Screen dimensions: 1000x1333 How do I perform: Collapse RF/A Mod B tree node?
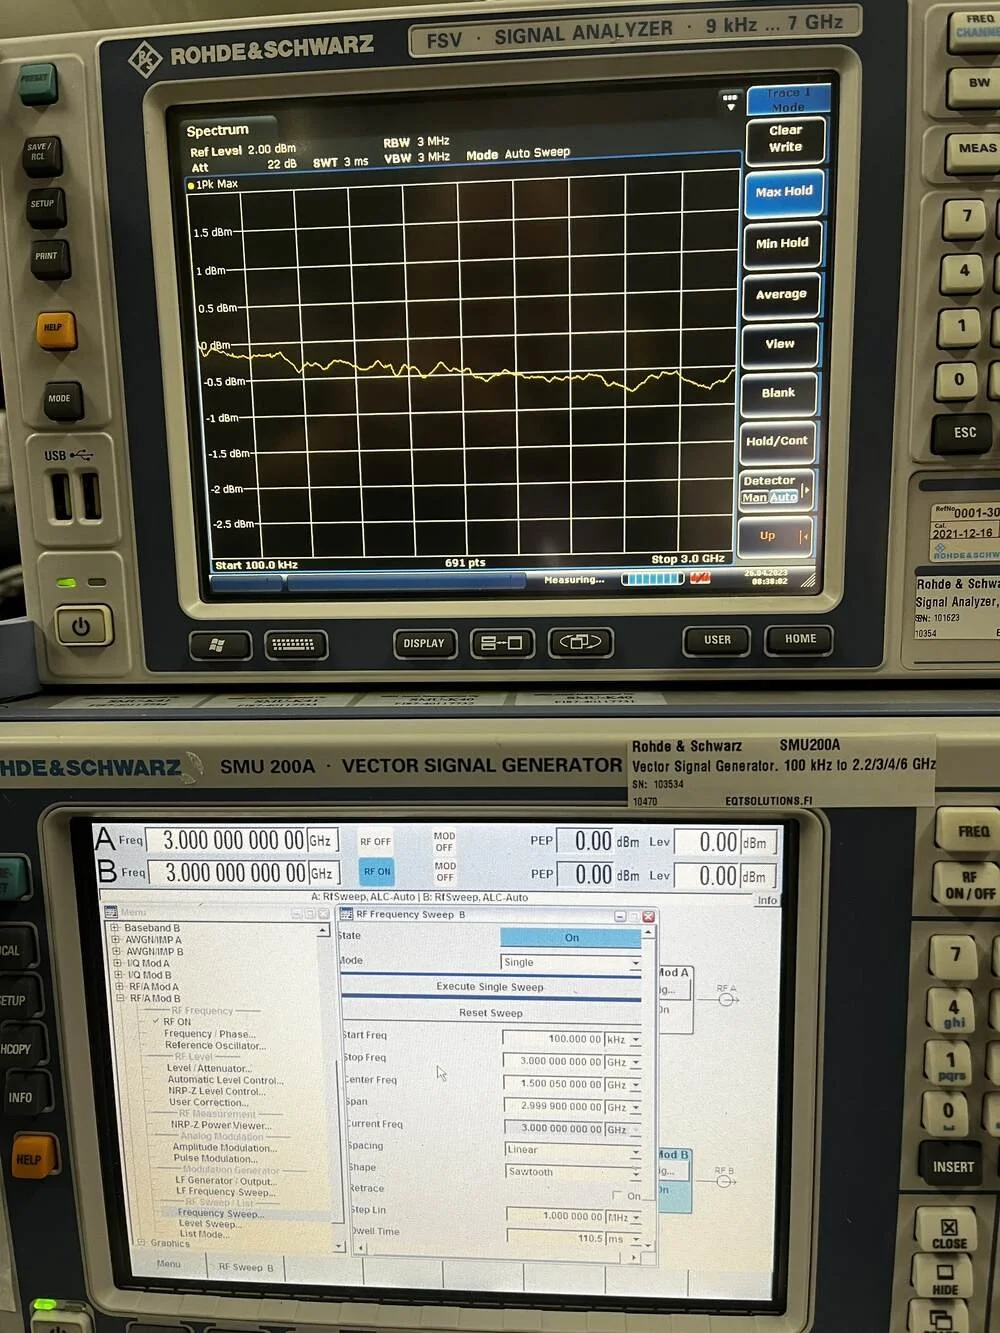[120, 998]
